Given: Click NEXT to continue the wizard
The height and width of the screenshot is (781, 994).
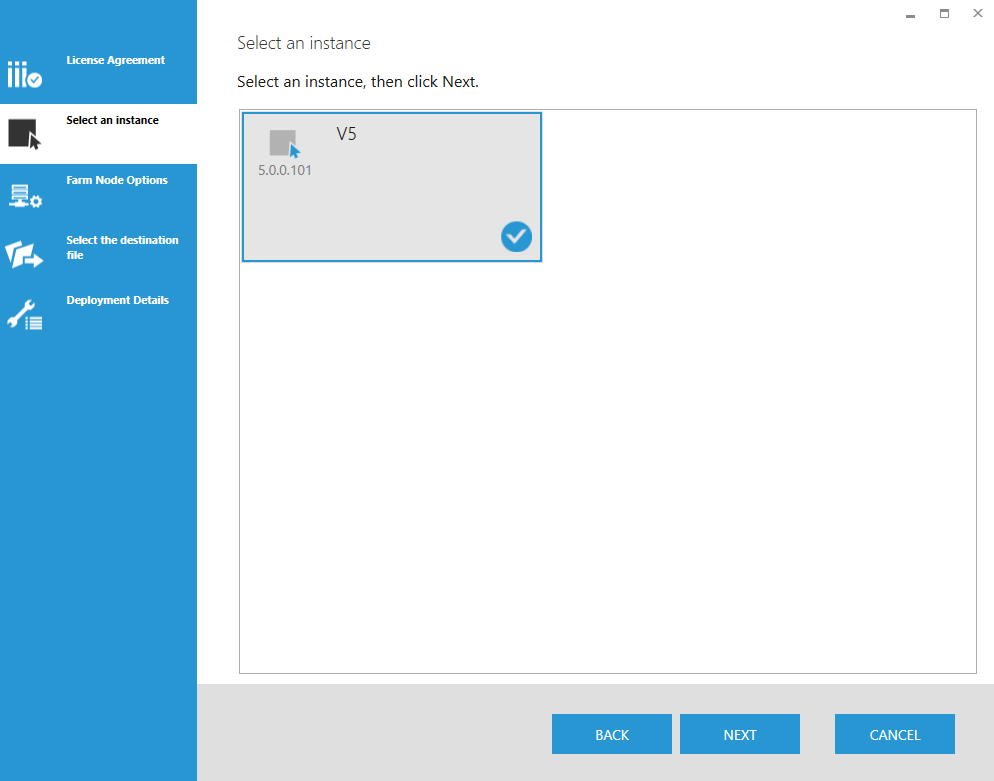Looking at the screenshot, I should pyautogui.click(x=739, y=734).
